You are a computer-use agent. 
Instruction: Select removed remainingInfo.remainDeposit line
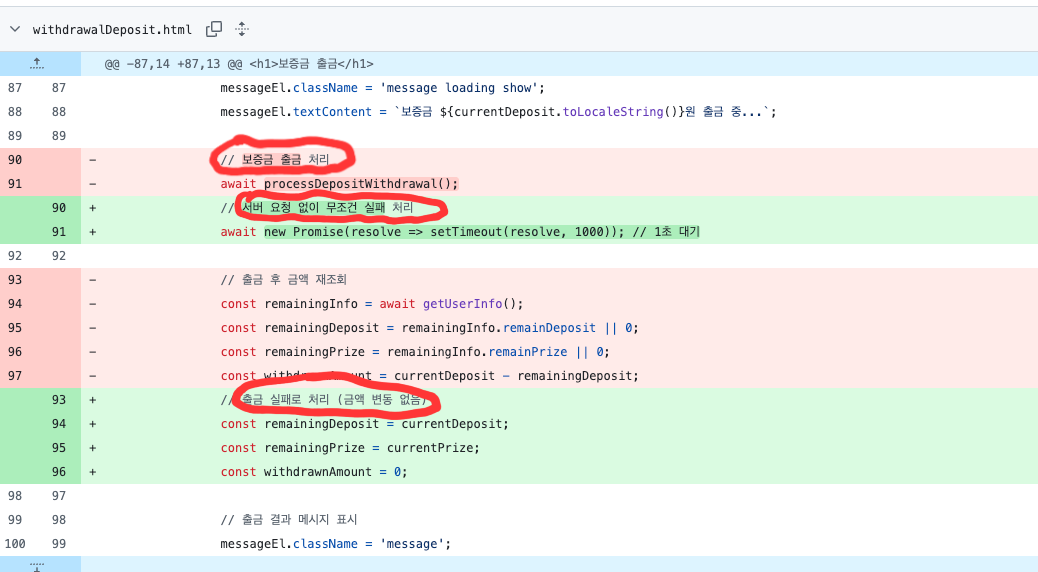click(430, 328)
